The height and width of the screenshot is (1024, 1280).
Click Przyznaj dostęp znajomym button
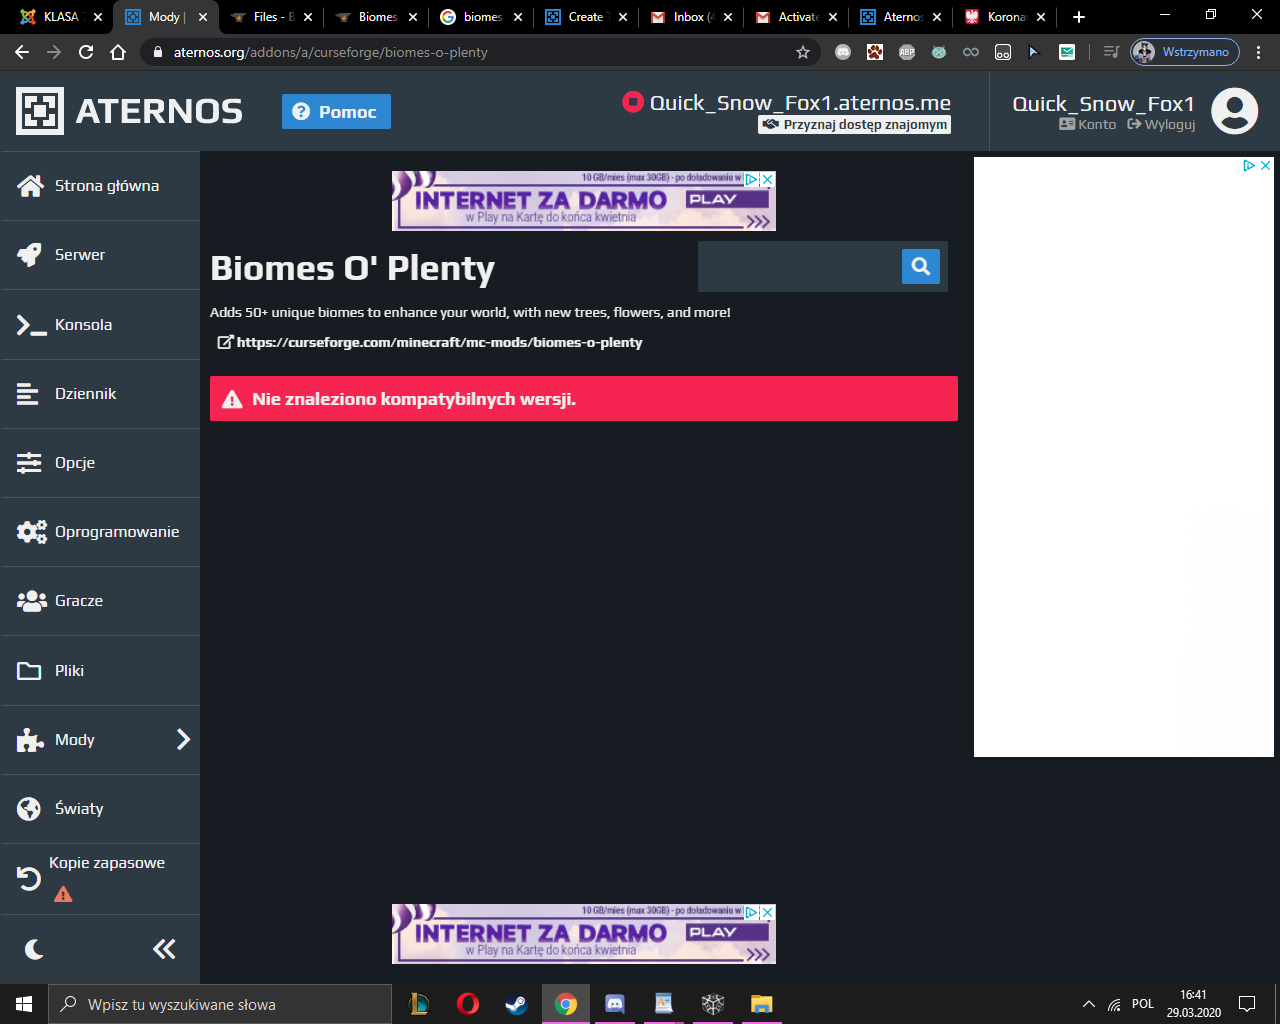point(854,125)
